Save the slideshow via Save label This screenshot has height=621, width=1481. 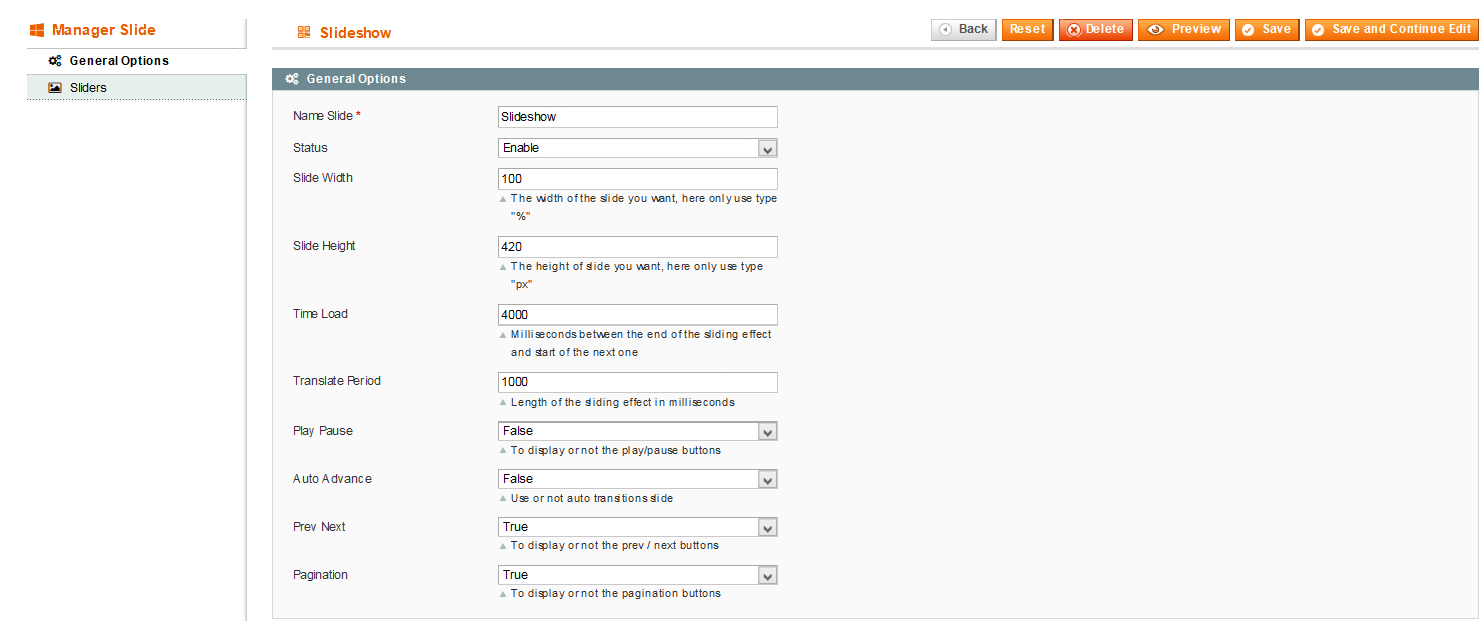click(x=1276, y=29)
